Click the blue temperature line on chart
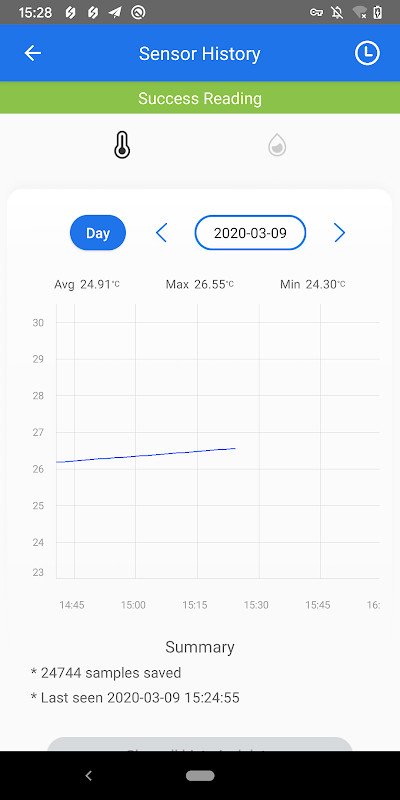Viewport: 400px width, 800px height. click(x=146, y=455)
